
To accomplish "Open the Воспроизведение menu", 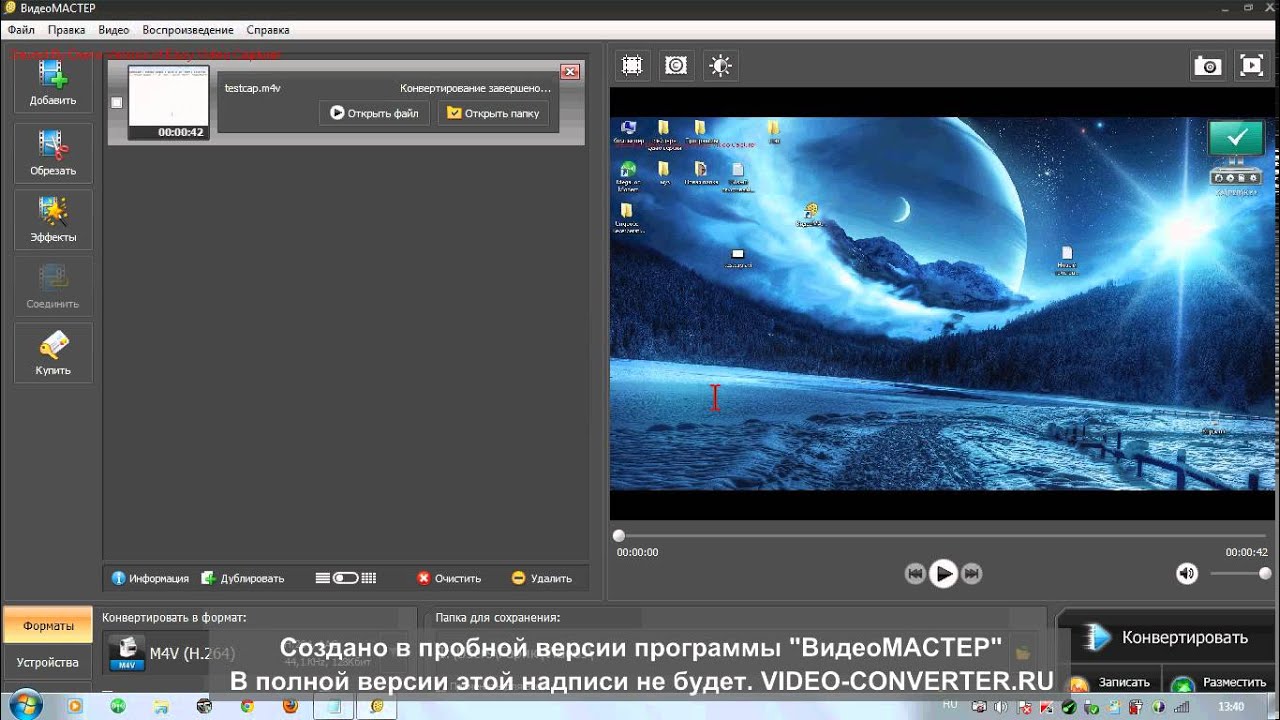I will [188, 30].
